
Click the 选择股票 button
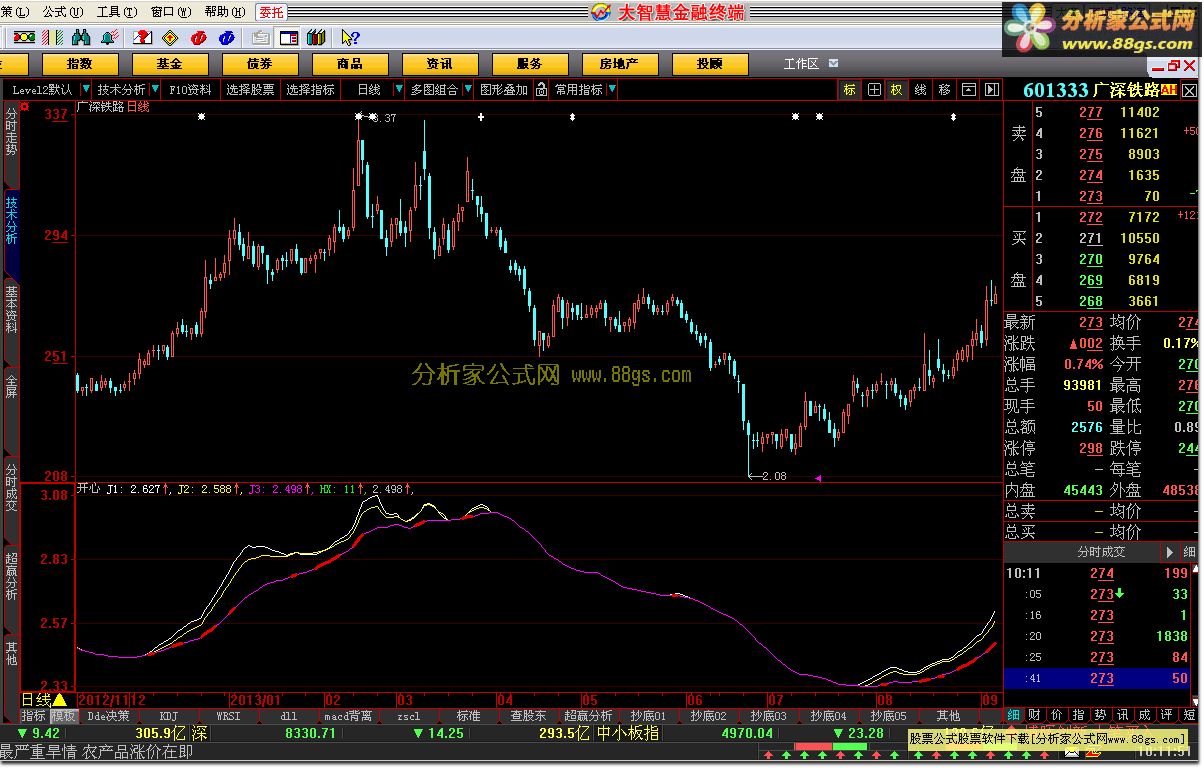click(x=250, y=89)
